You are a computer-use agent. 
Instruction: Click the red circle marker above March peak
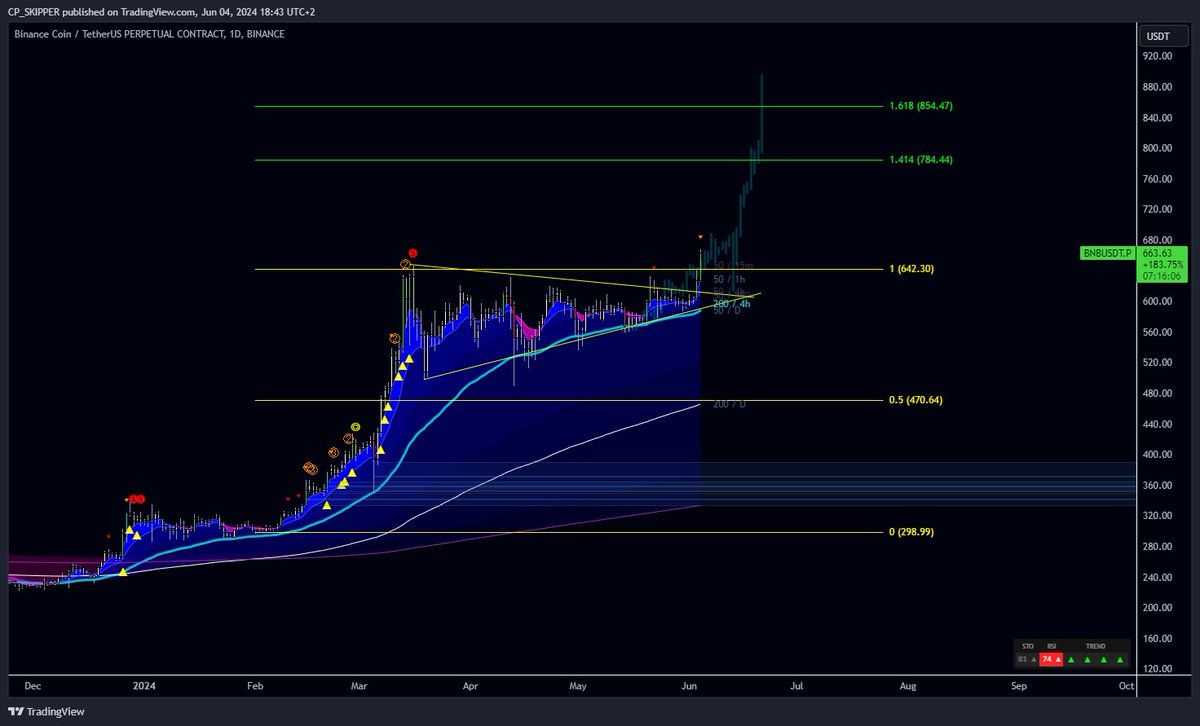pyautogui.click(x=413, y=253)
